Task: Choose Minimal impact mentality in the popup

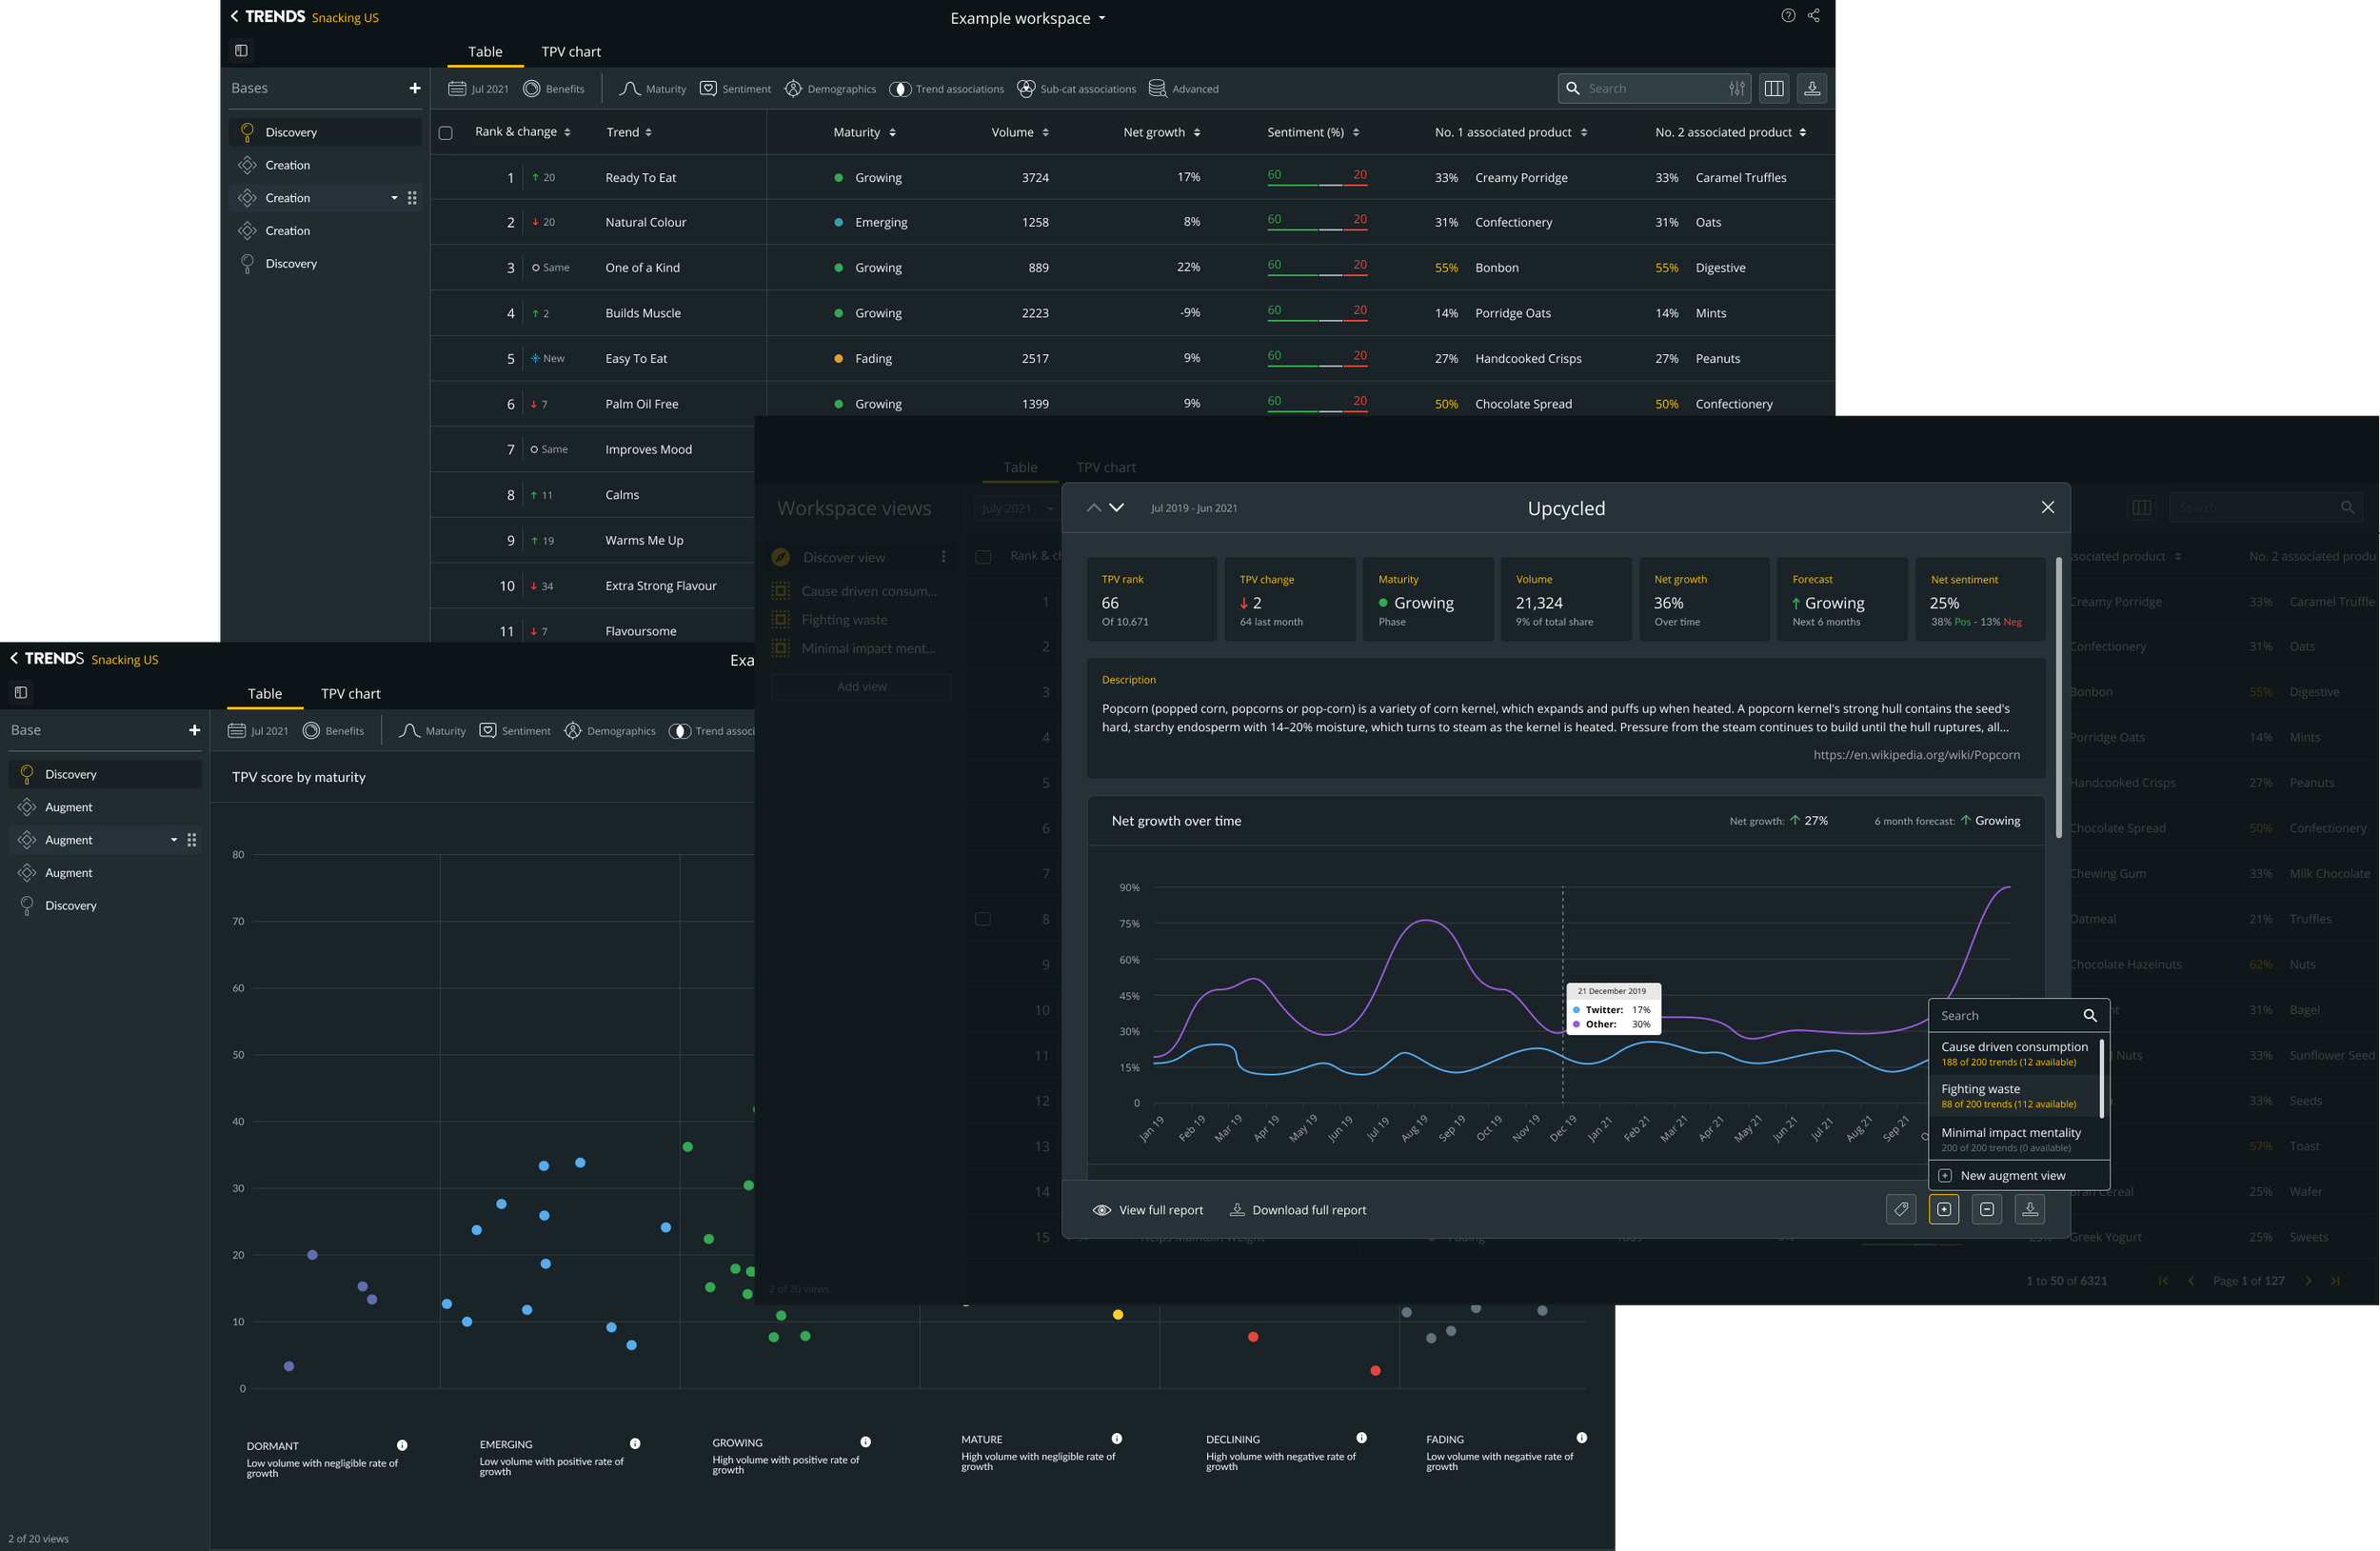Action: coord(2015,1139)
